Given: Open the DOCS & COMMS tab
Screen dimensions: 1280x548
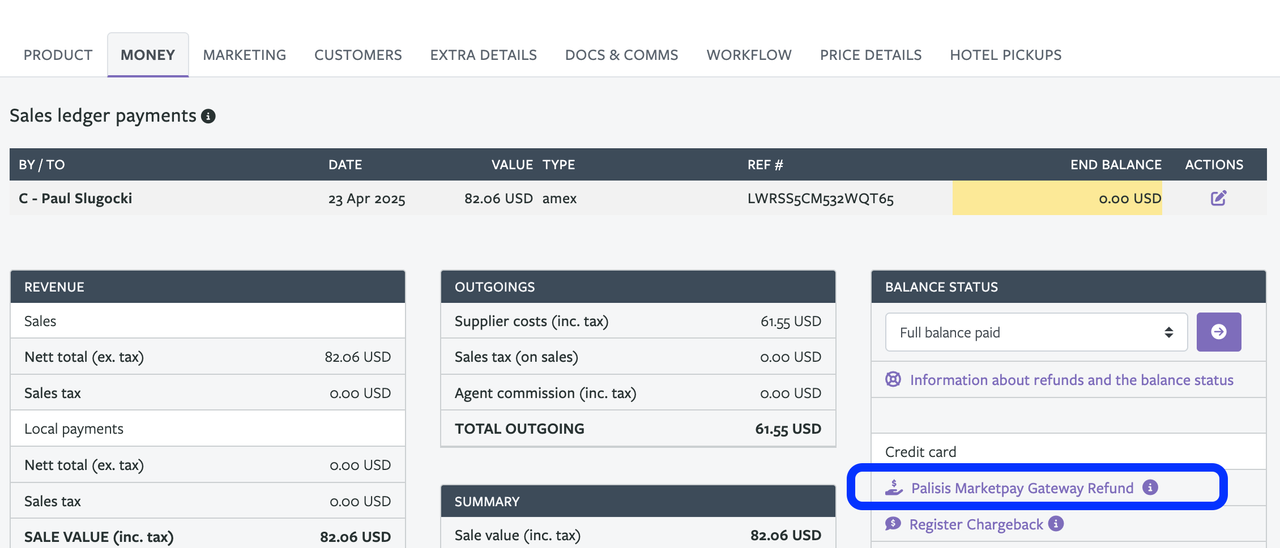Looking at the screenshot, I should click(621, 55).
